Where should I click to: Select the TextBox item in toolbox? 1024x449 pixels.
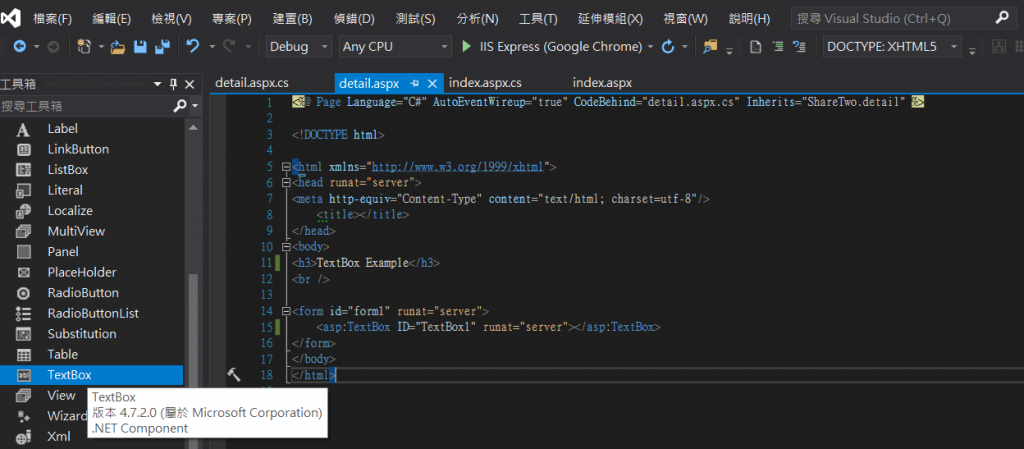tap(91, 375)
